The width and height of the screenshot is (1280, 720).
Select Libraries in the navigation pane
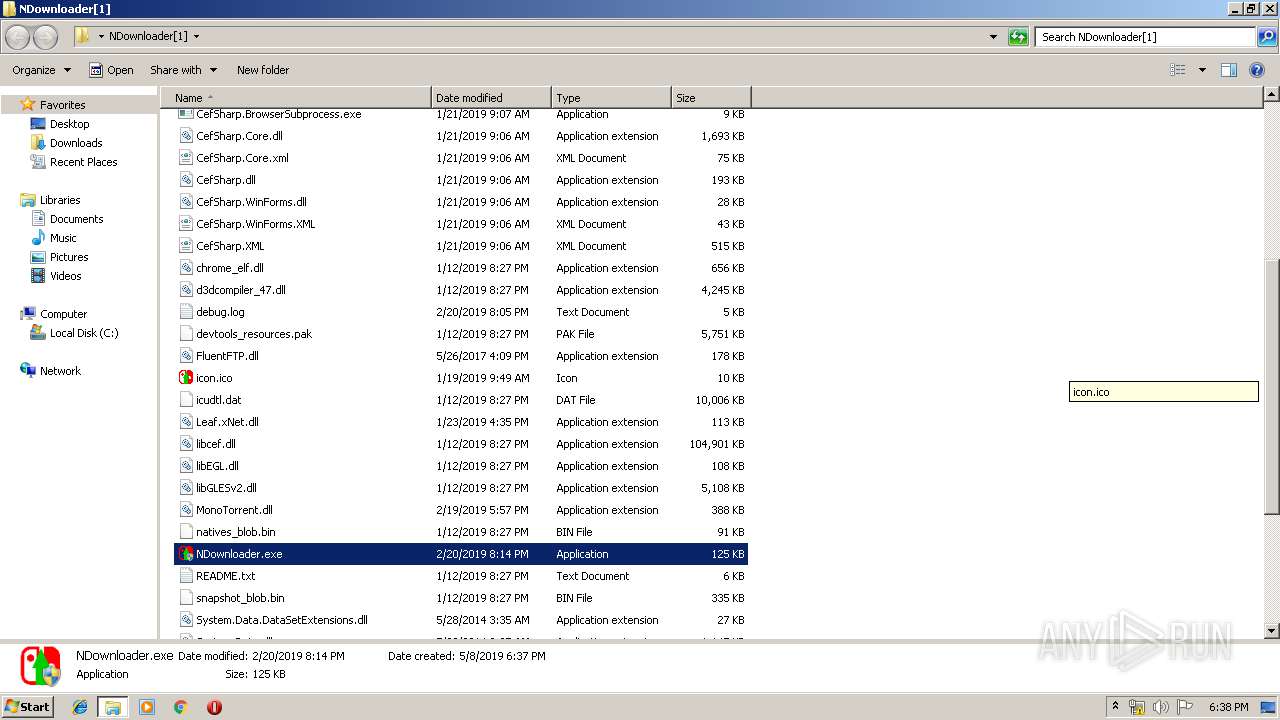60,200
